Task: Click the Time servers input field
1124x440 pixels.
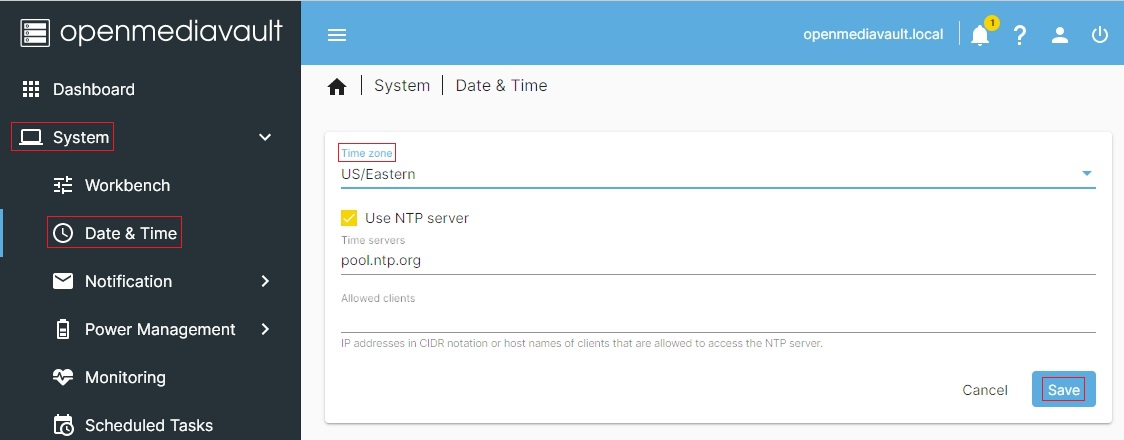Action: tap(717, 260)
